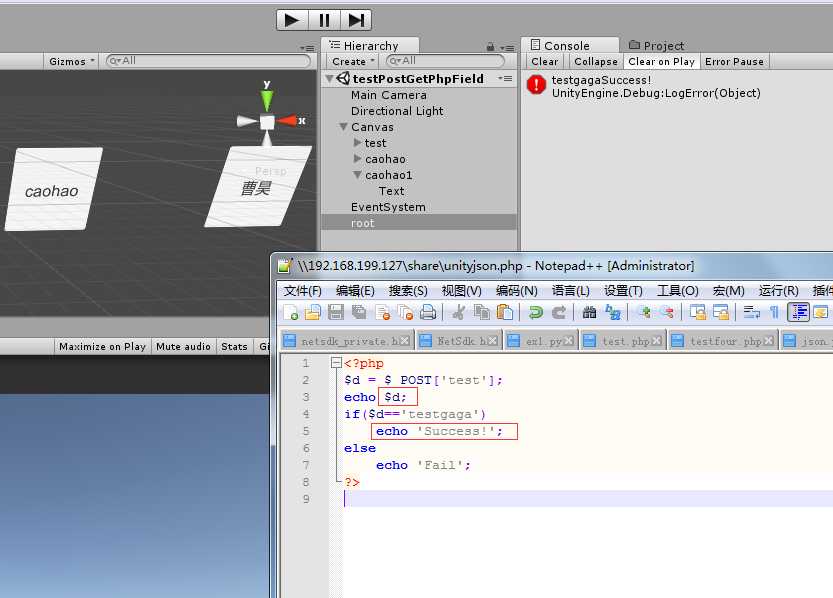Click the Cut scissors icon
The height and width of the screenshot is (598, 833).
point(458,312)
